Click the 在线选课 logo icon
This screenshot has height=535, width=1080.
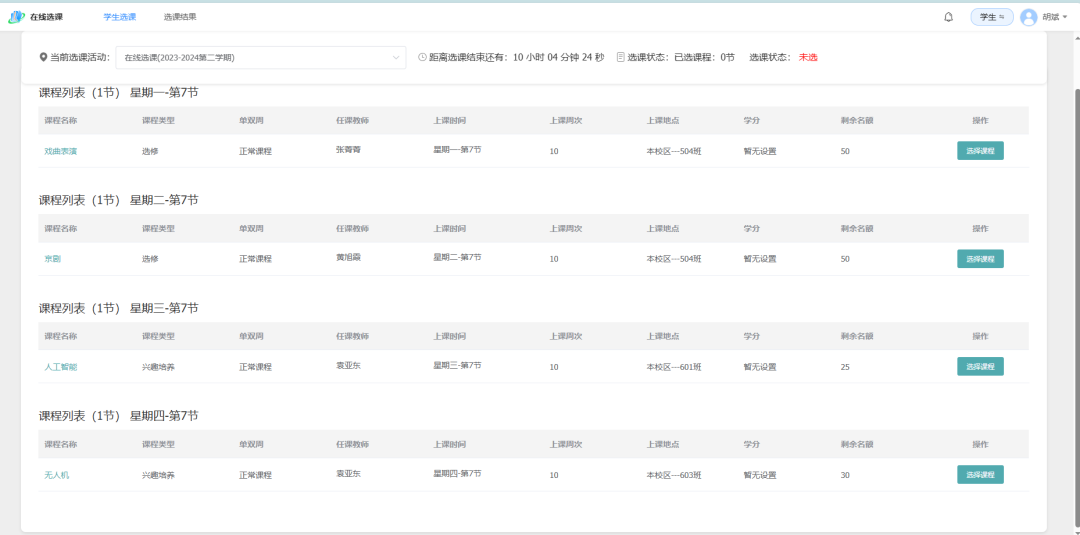pos(16,17)
